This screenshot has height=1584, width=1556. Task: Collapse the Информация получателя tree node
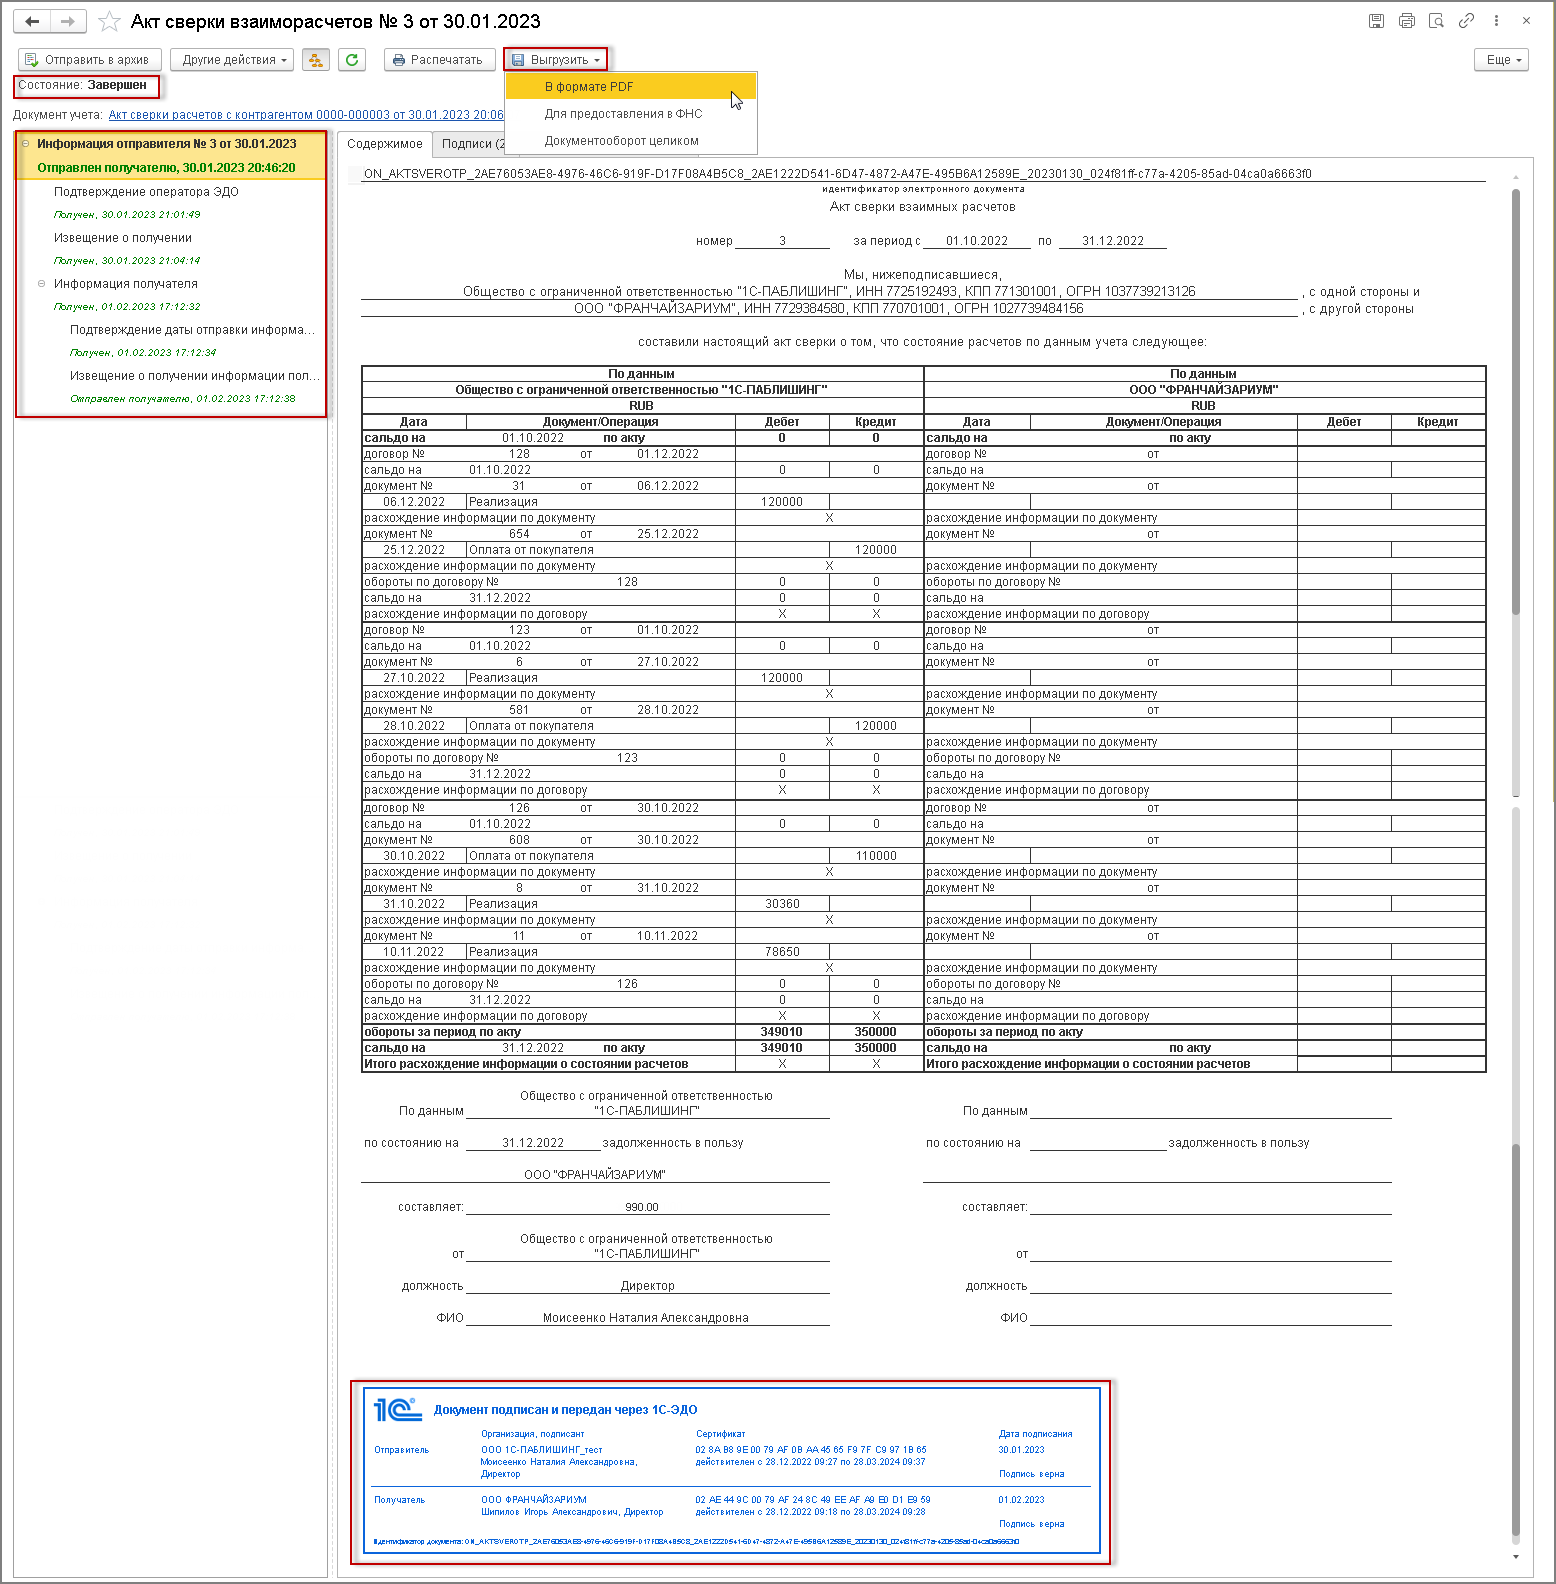click(x=42, y=284)
